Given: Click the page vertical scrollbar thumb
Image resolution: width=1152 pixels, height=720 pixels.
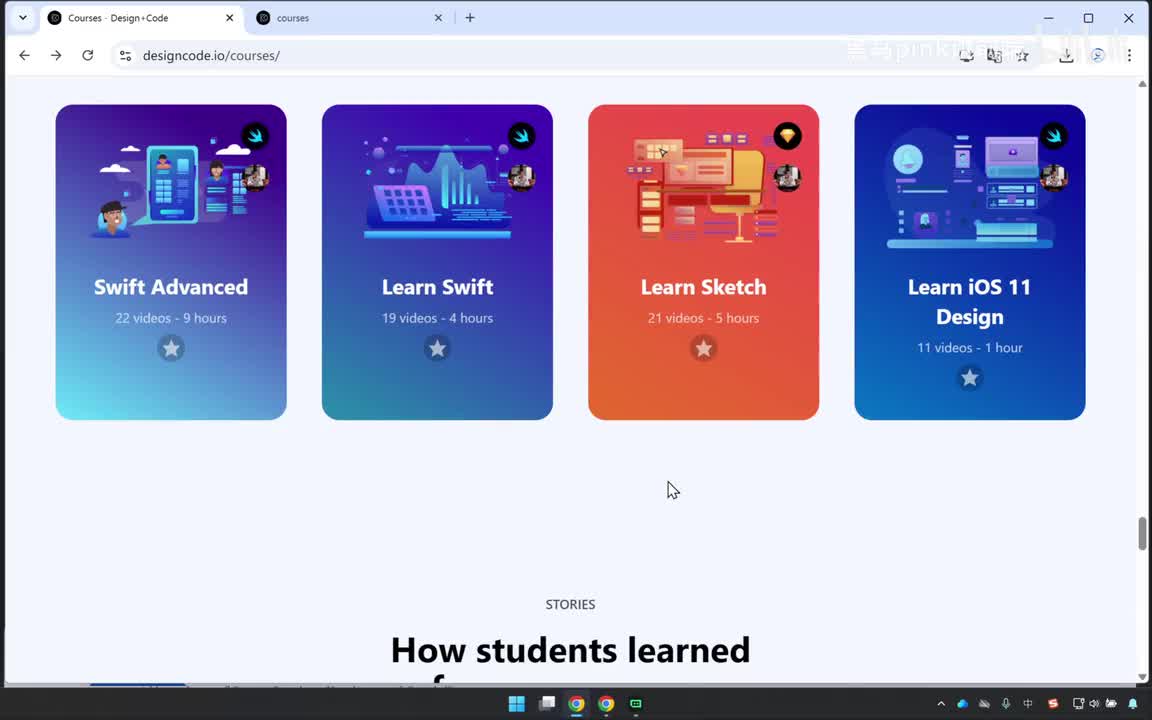Looking at the screenshot, I should pyautogui.click(x=1142, y=533).
